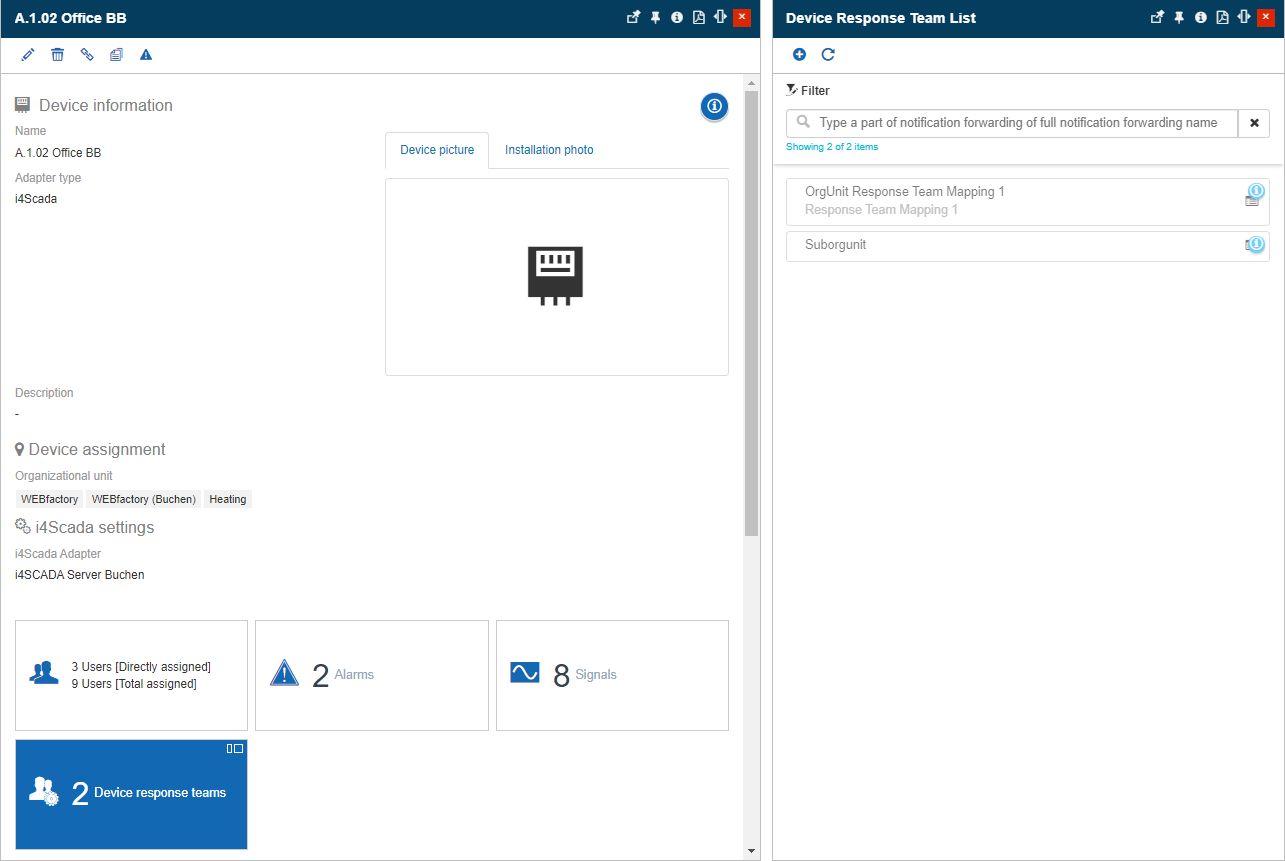Toggle the round blue info button in Device information
Screen dimensions: 1285x861
tap(714, 106)
